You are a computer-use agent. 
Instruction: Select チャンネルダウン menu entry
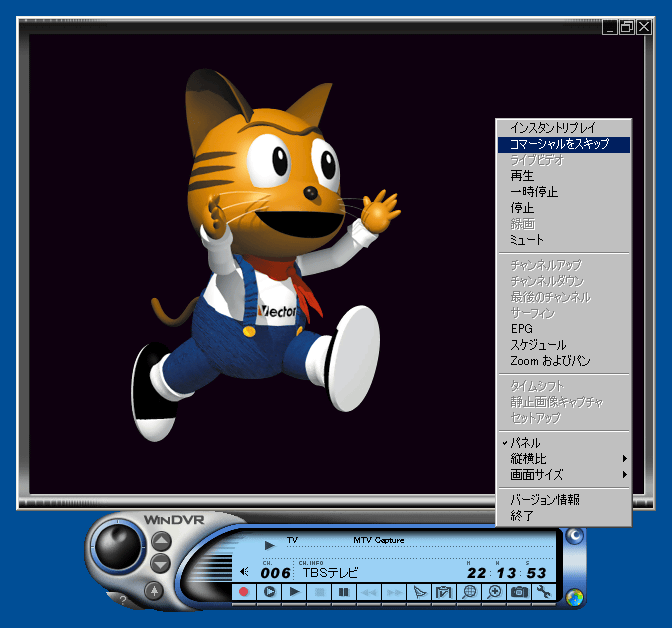coord(564,281)
